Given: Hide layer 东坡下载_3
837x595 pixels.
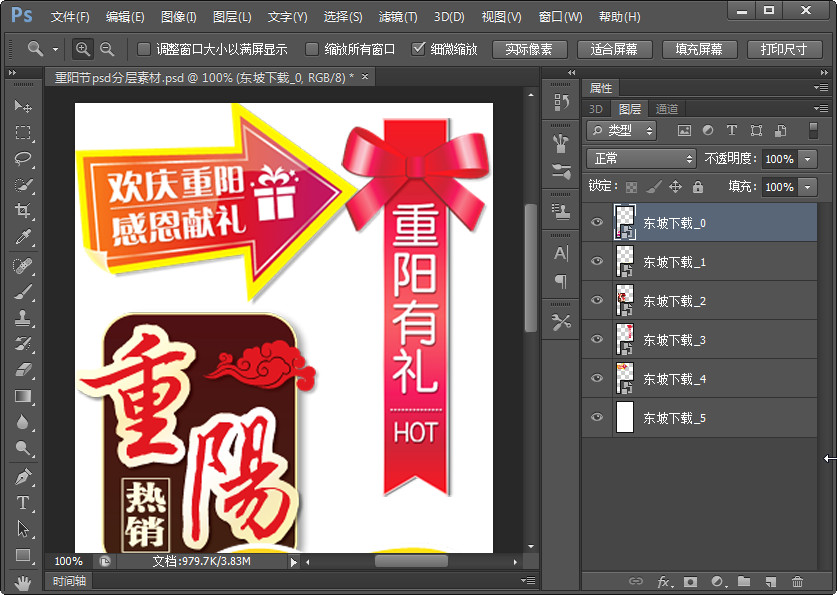Looking at the screenshot, I should point(597,339).
